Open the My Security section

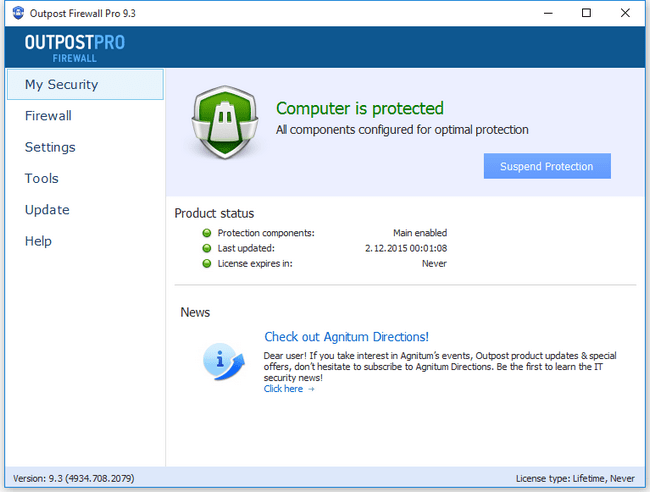pos(85,85)
